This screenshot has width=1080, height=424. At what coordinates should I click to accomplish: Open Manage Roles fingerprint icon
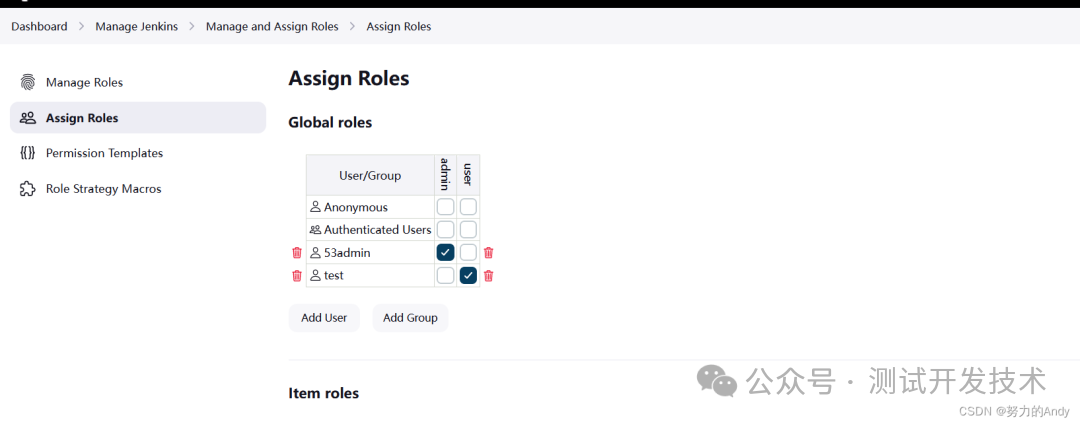point(28,83)
